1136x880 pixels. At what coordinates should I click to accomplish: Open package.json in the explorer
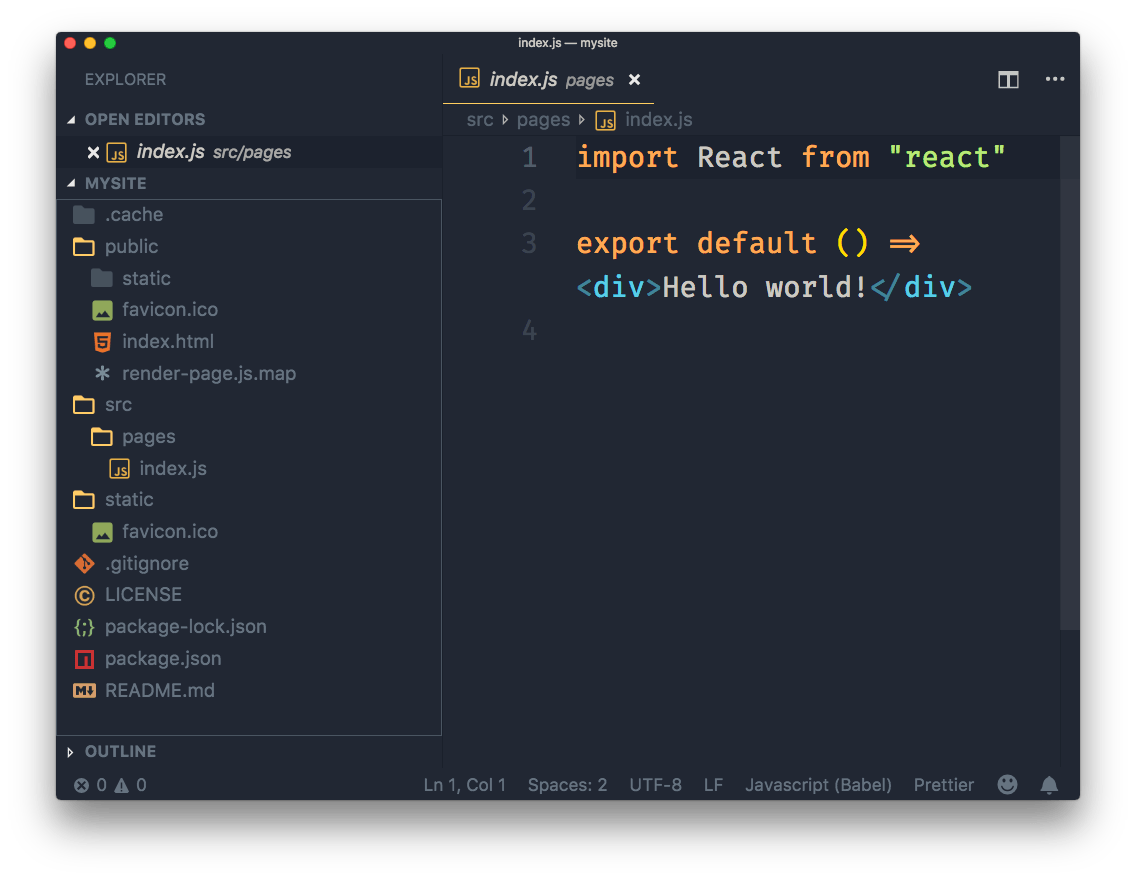[x=162, y=658]
